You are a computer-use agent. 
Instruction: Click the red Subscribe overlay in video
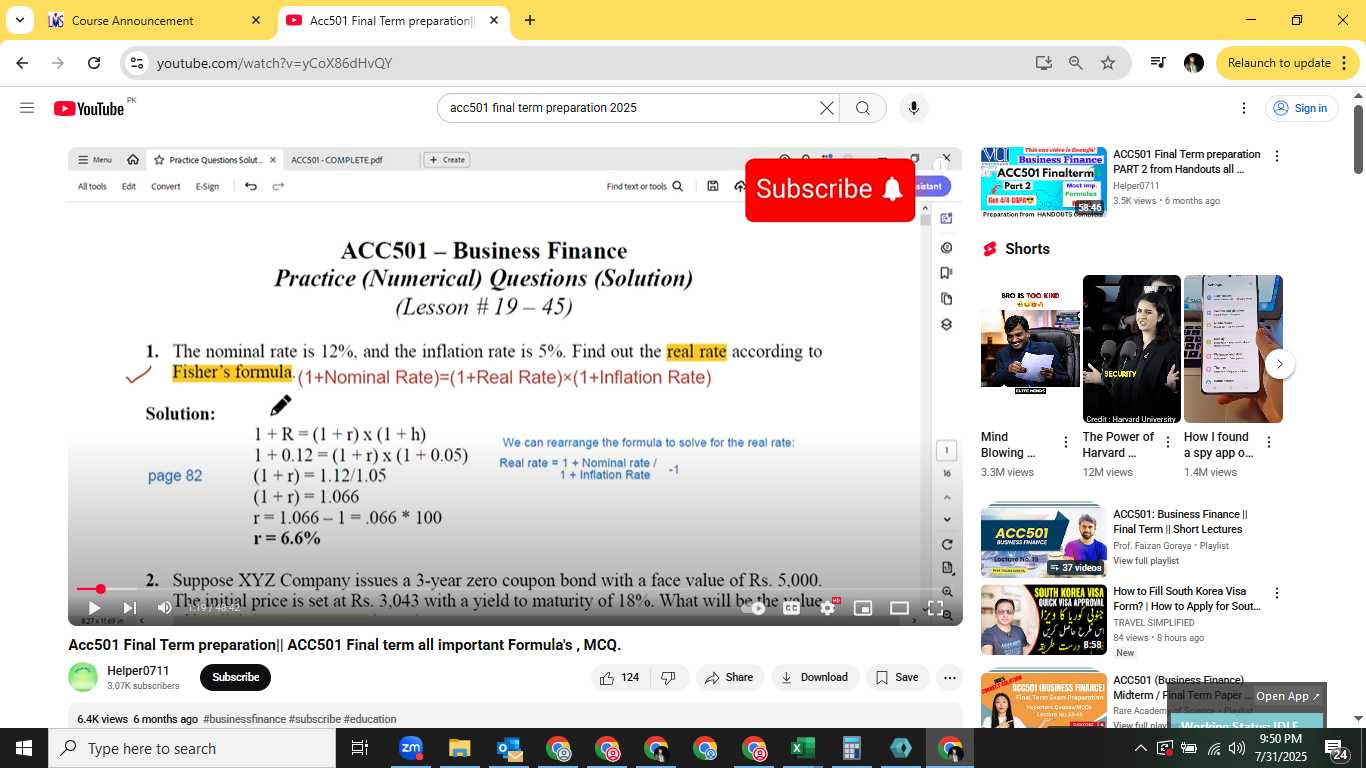point(830,189)
